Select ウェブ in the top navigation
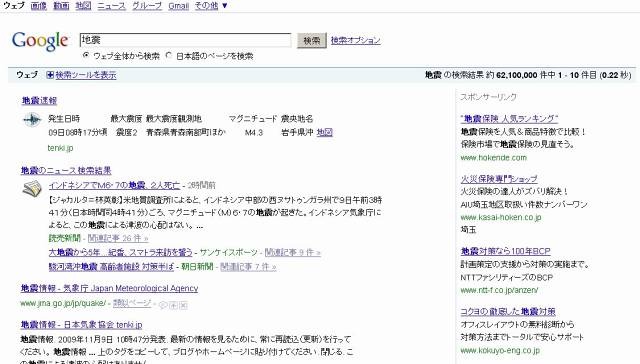The height and width of the screenshot is (364, 640). tap(14, 6)
